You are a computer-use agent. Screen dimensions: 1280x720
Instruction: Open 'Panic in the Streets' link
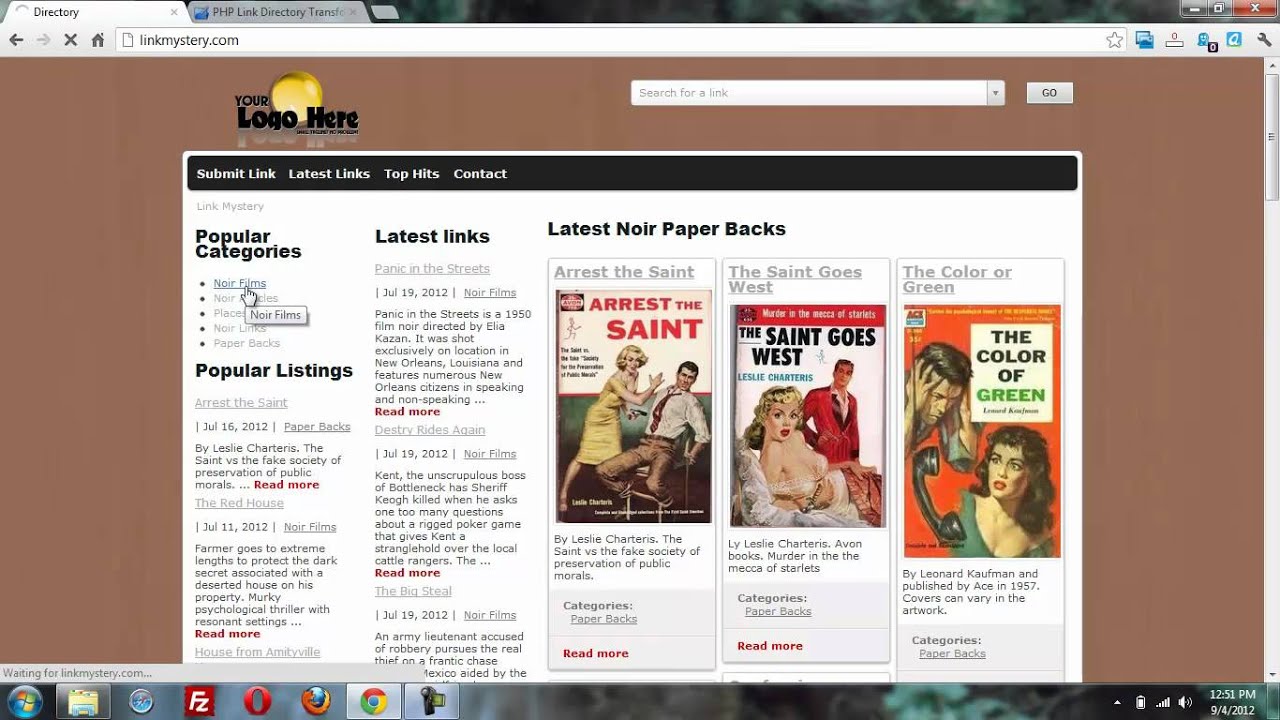(432, 268)
